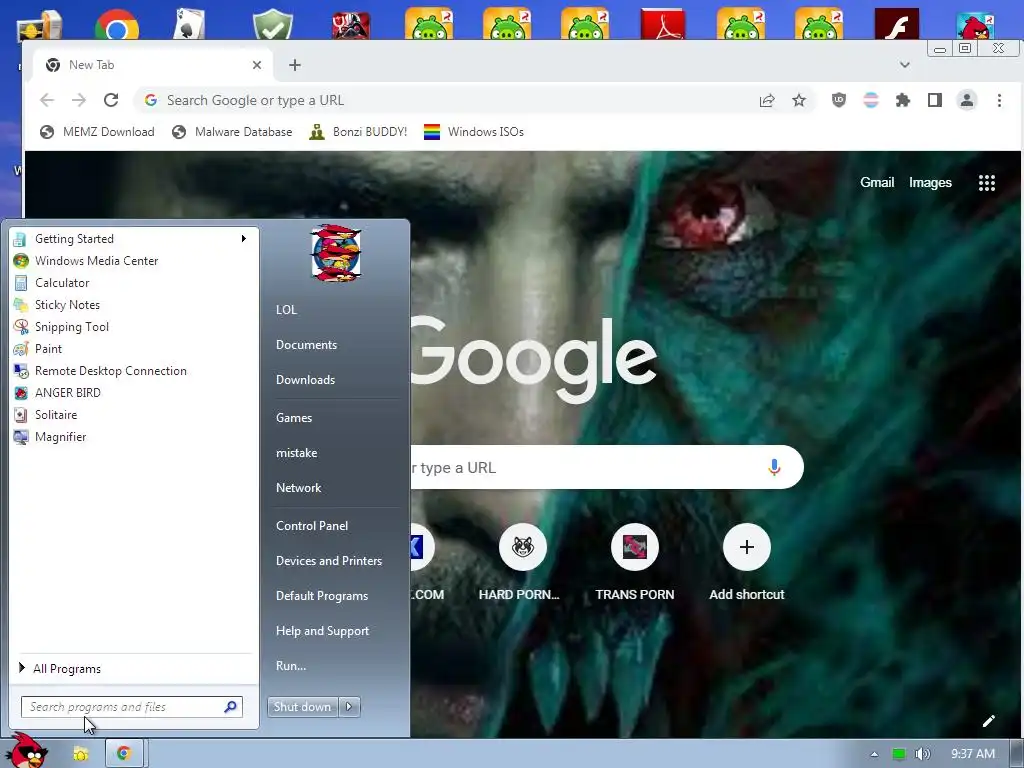Expand Getting Started submenu arrow
Image resolution: width=1024 pixels, height=768 pixels.
(x=244, y=238)
